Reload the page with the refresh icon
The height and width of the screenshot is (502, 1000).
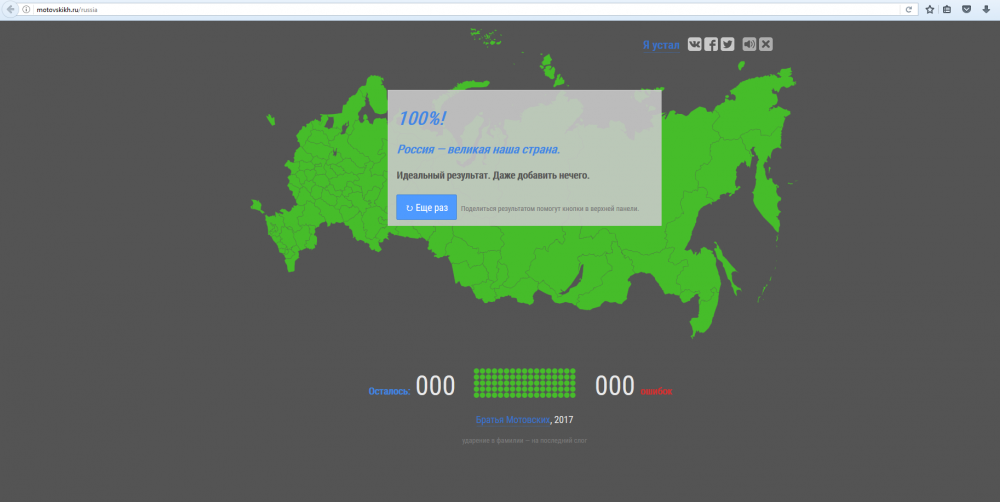click(x=908, y=10)
